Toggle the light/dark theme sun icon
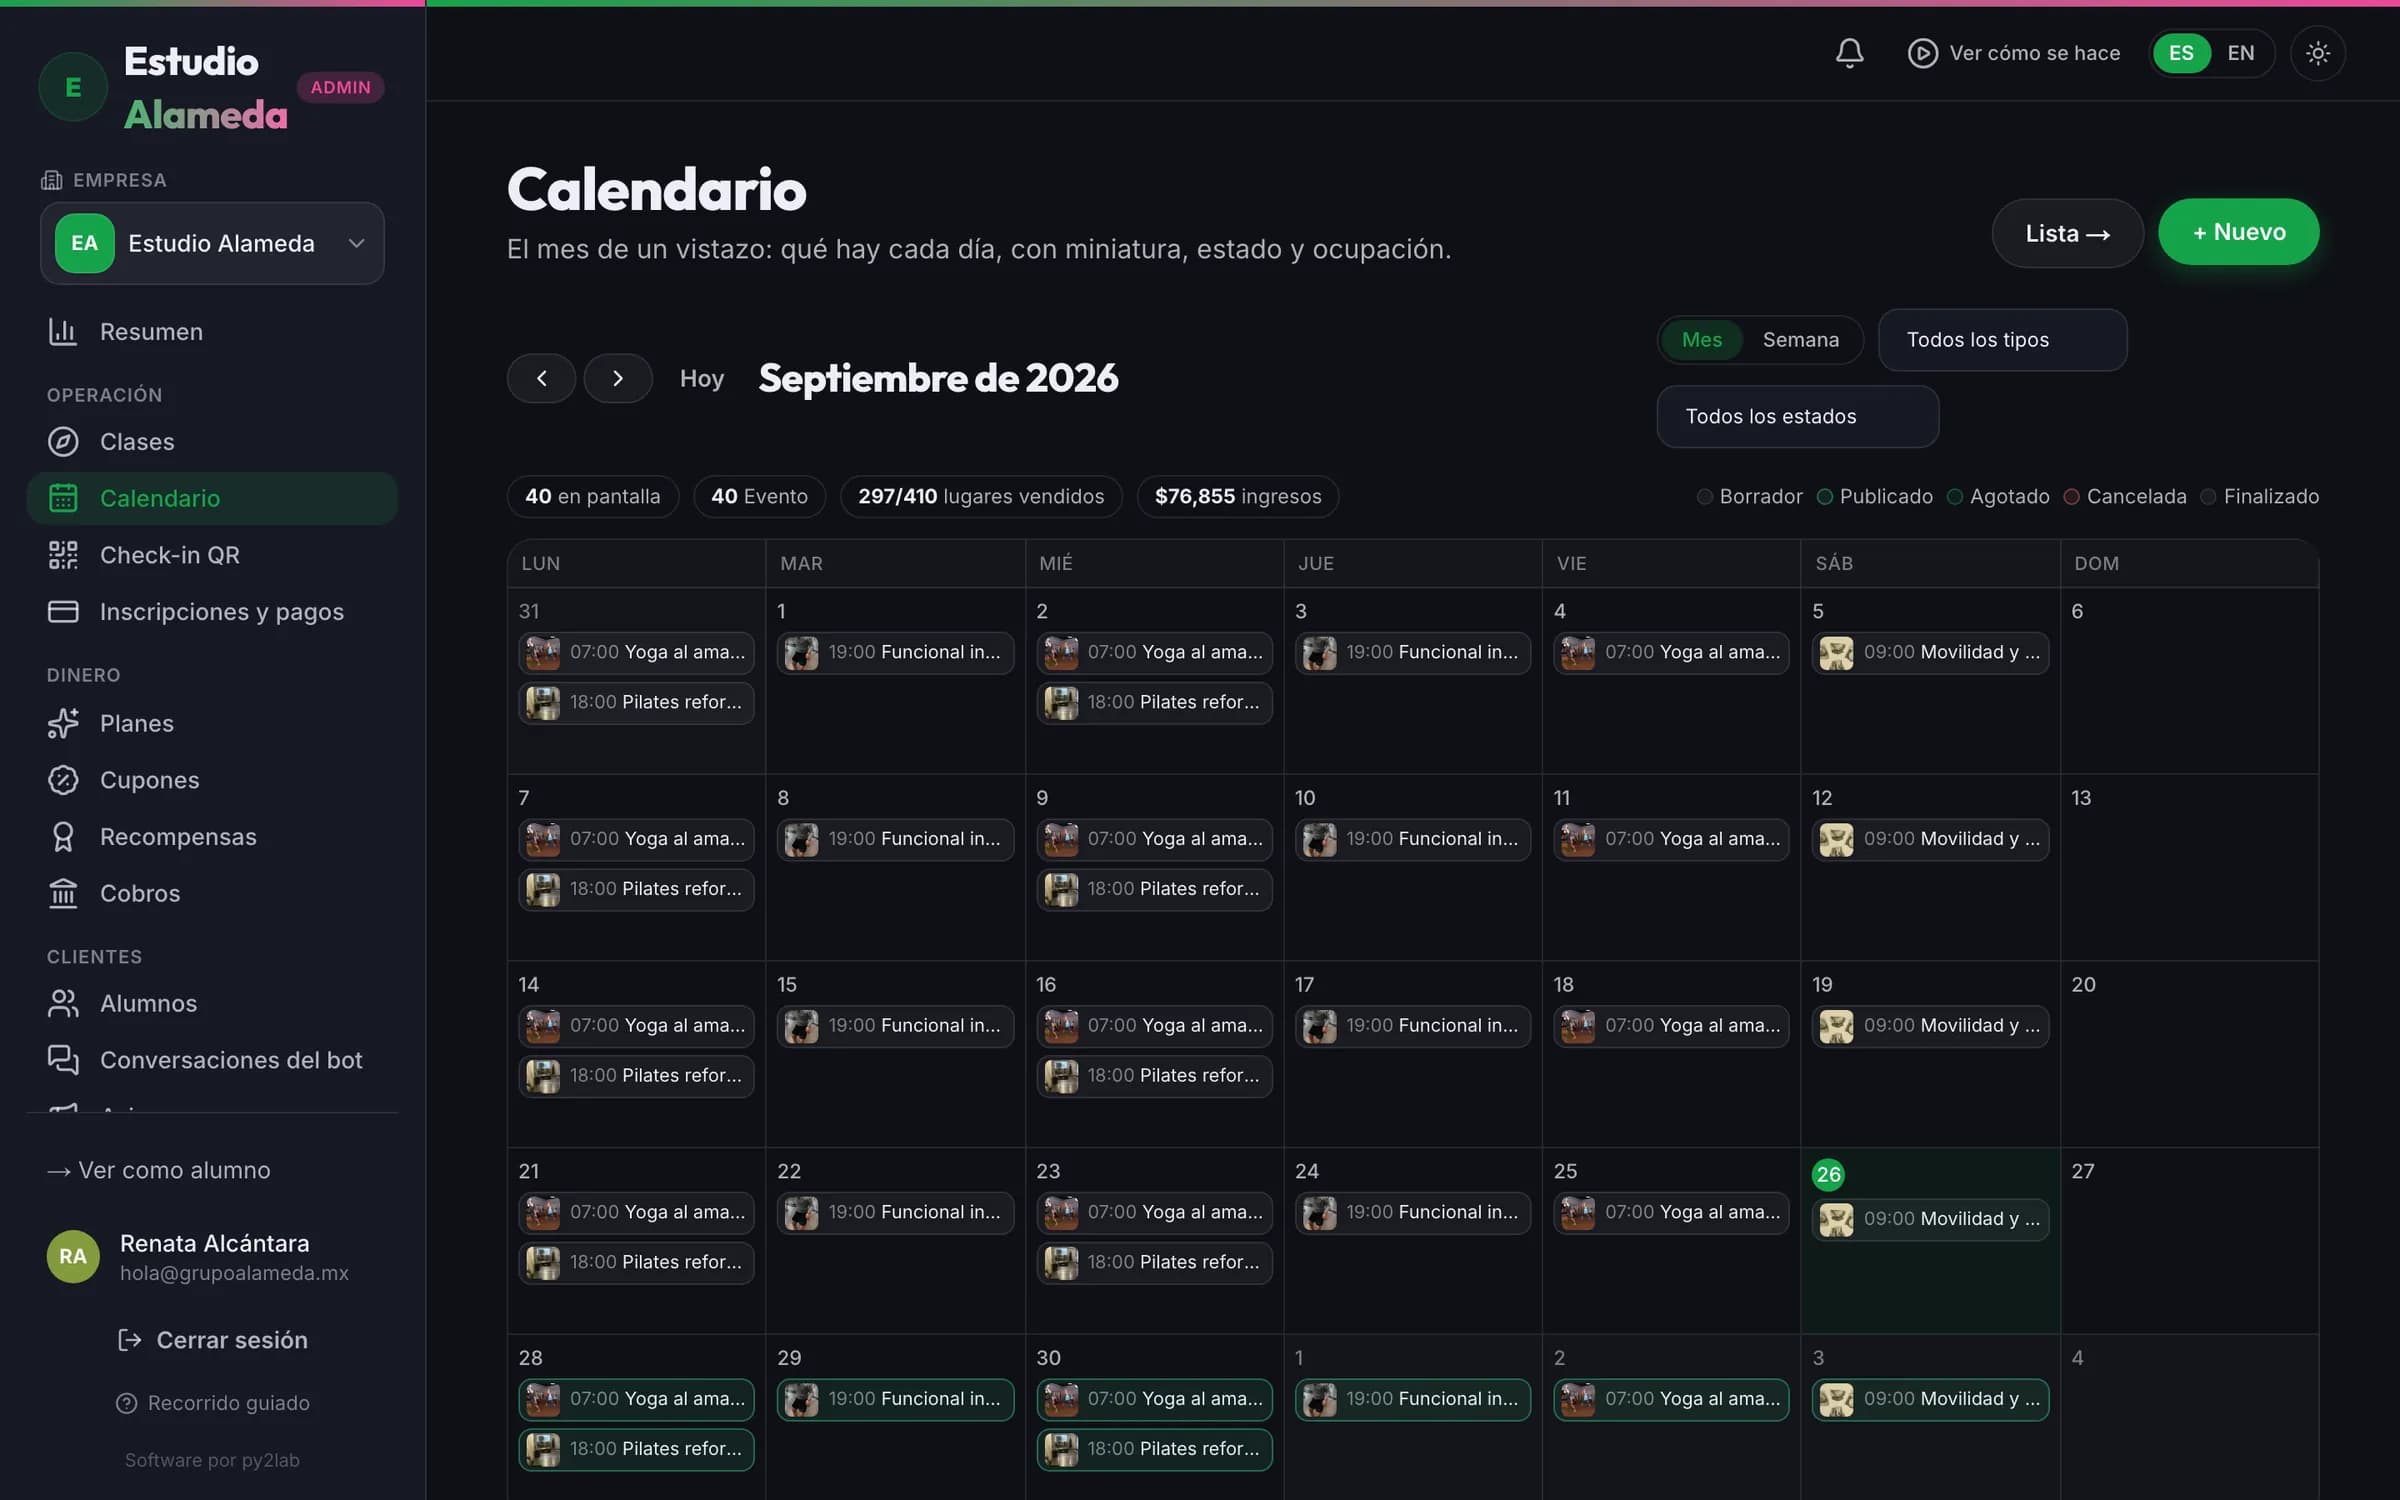The width and height of the screenshot is (2400, 1500). coord(2318,53)
